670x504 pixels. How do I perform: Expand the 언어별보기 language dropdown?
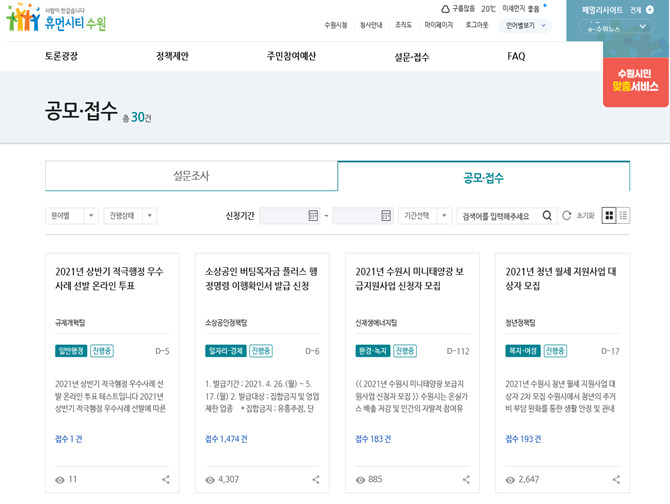click(x=525, y=25)
